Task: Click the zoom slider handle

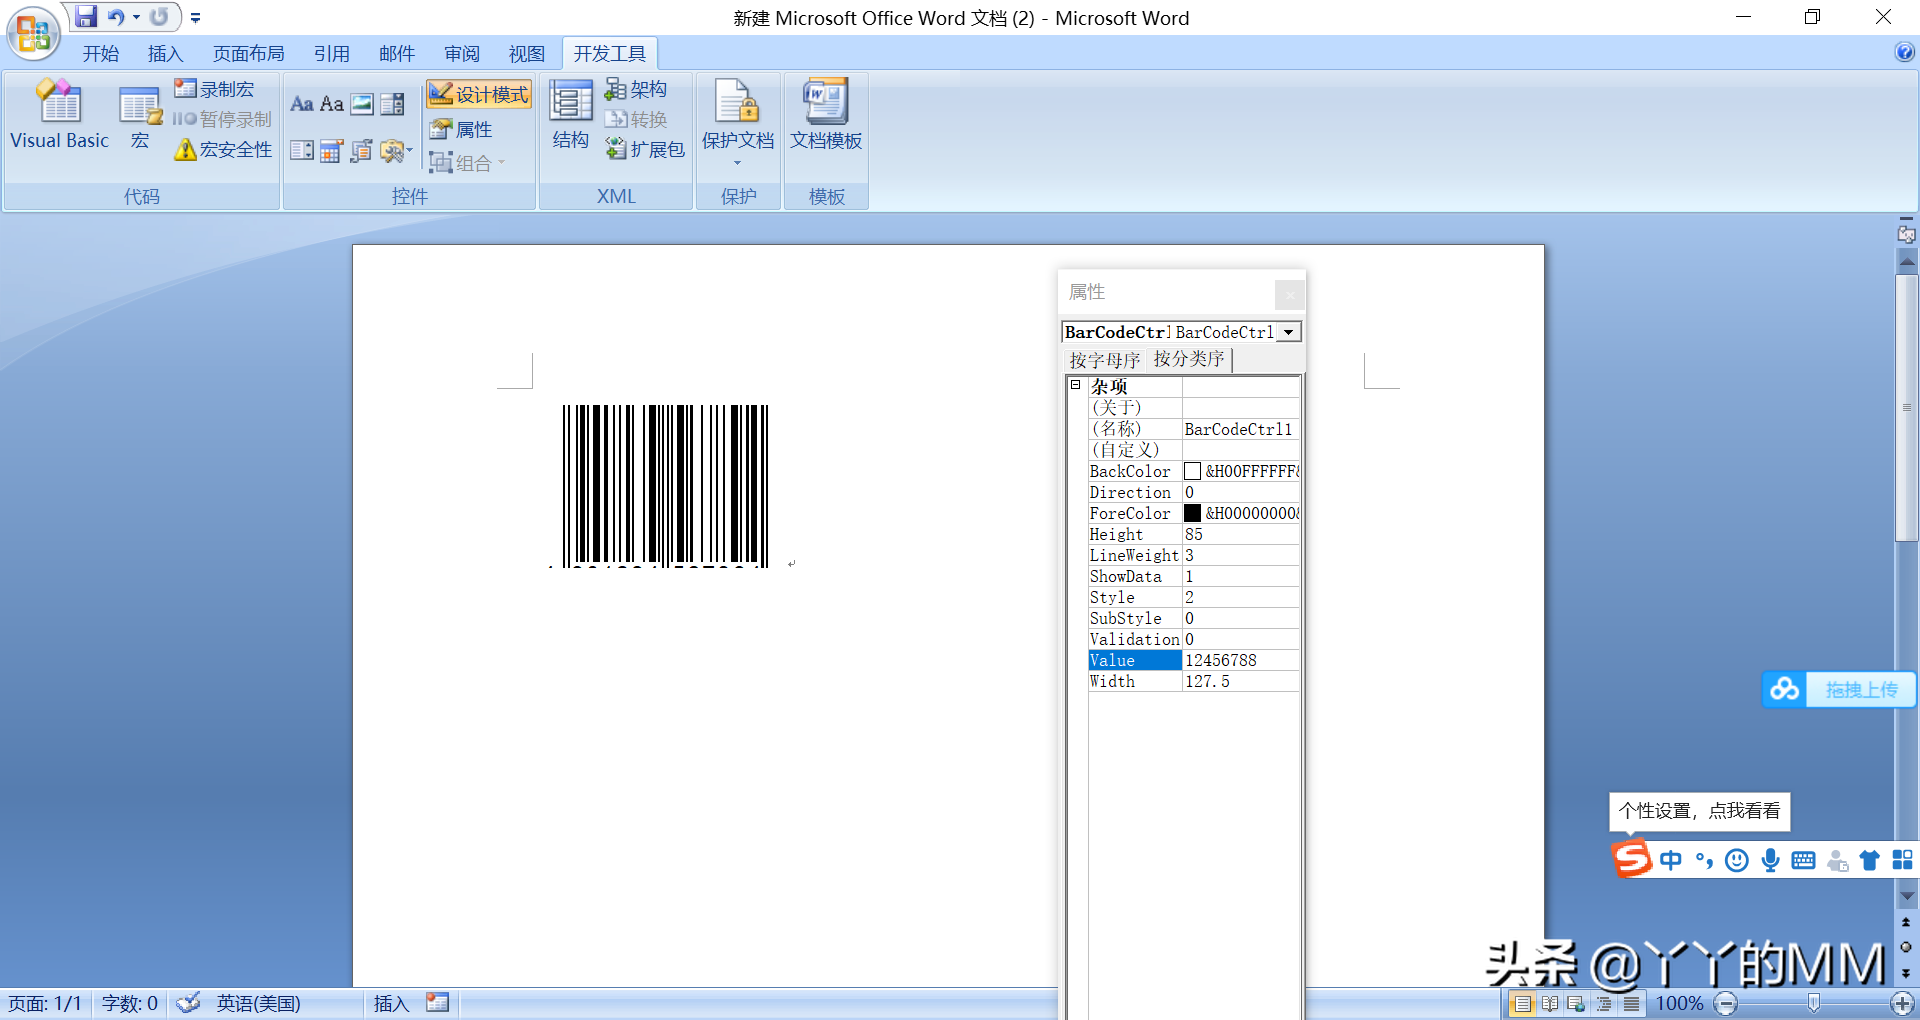Action: tap(1813, 1003)
